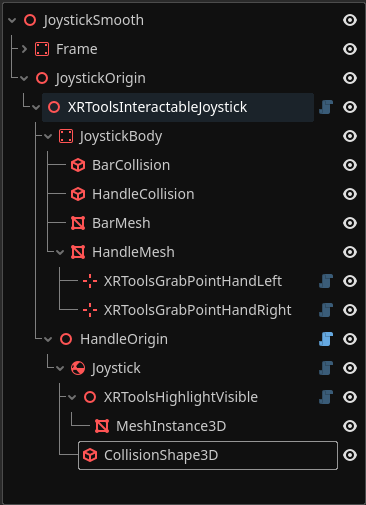This screenshot has height=505, width=366.
Task: Click the JoystickBody node type icon
Action: tap(66, 136)
